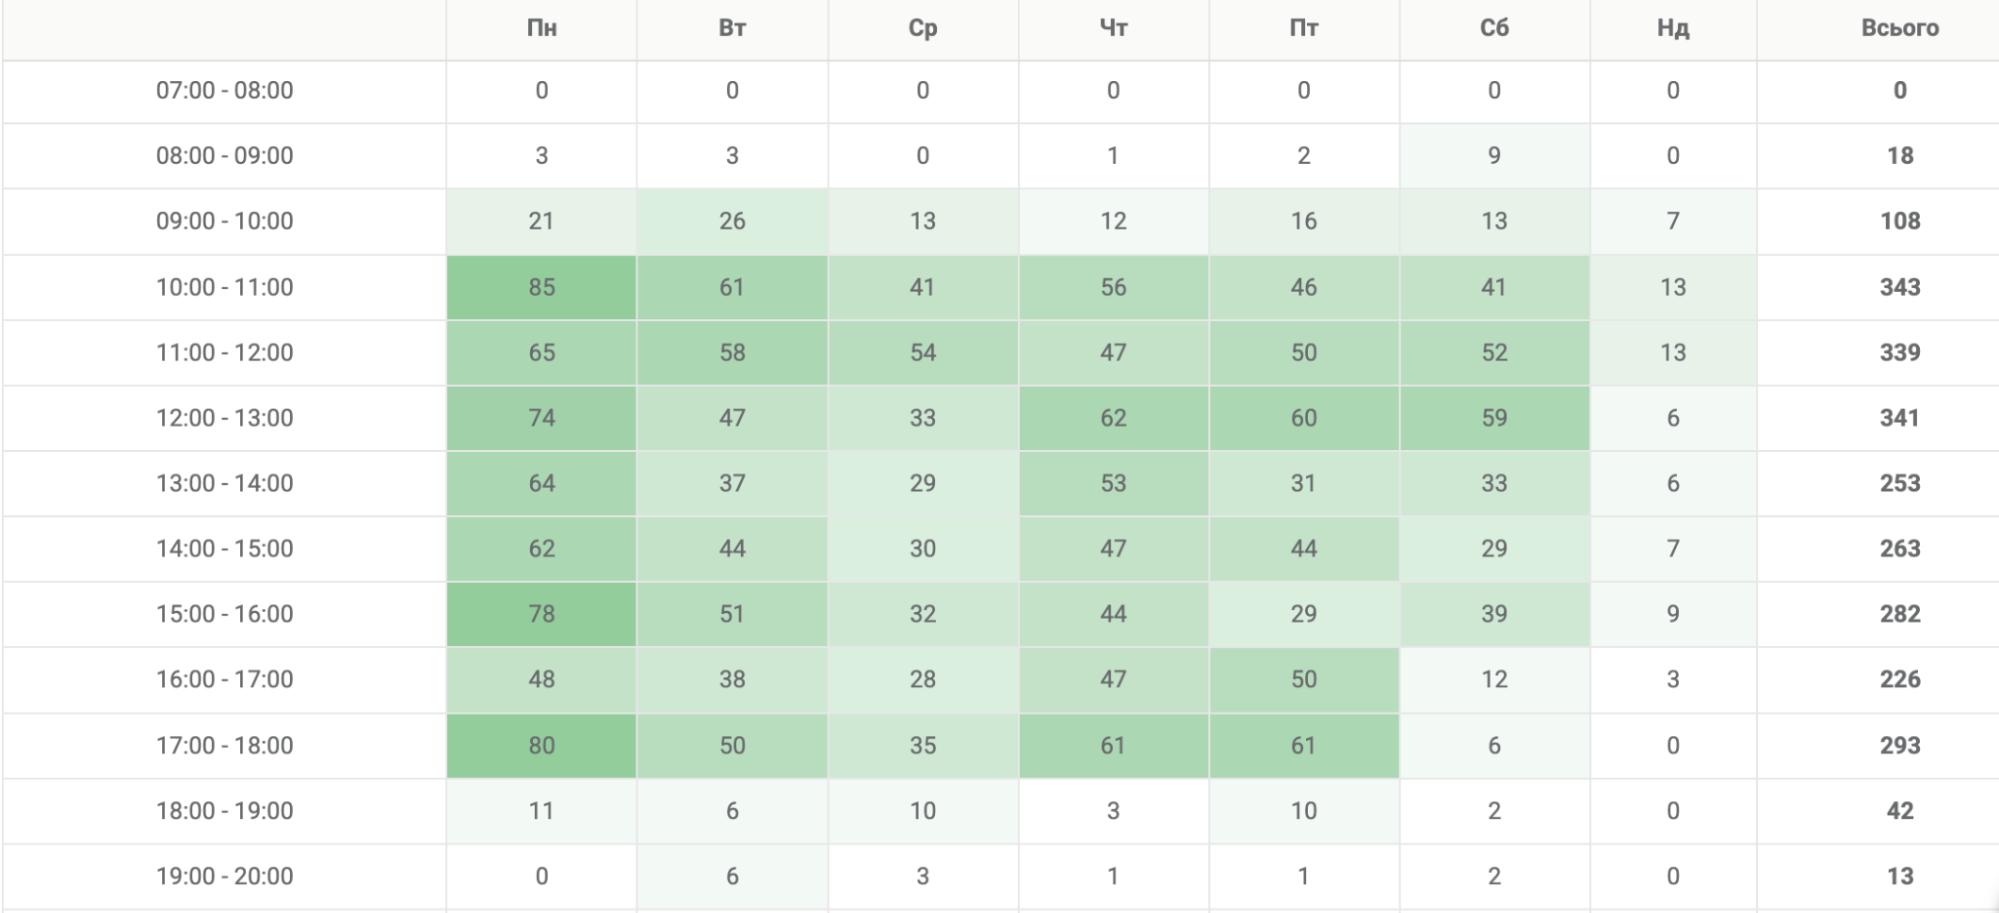Select the total value 343
Screen dimensions: 1999x913
pos(1899,287)
